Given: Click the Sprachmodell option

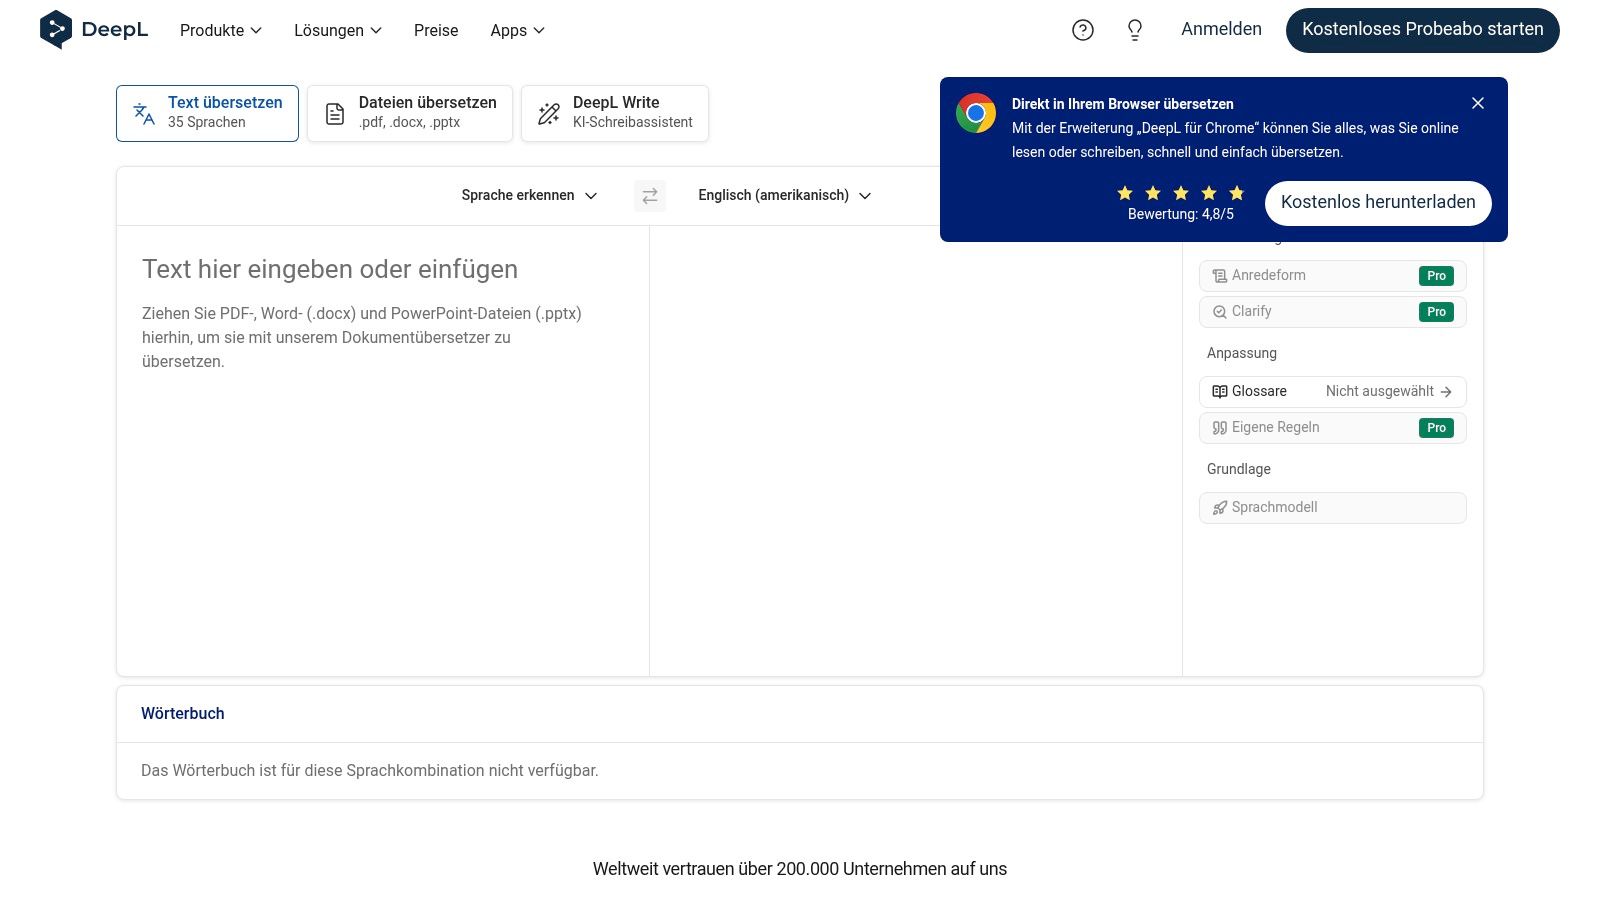Looking at the screenshot, I should click(x=1333, y=508).
